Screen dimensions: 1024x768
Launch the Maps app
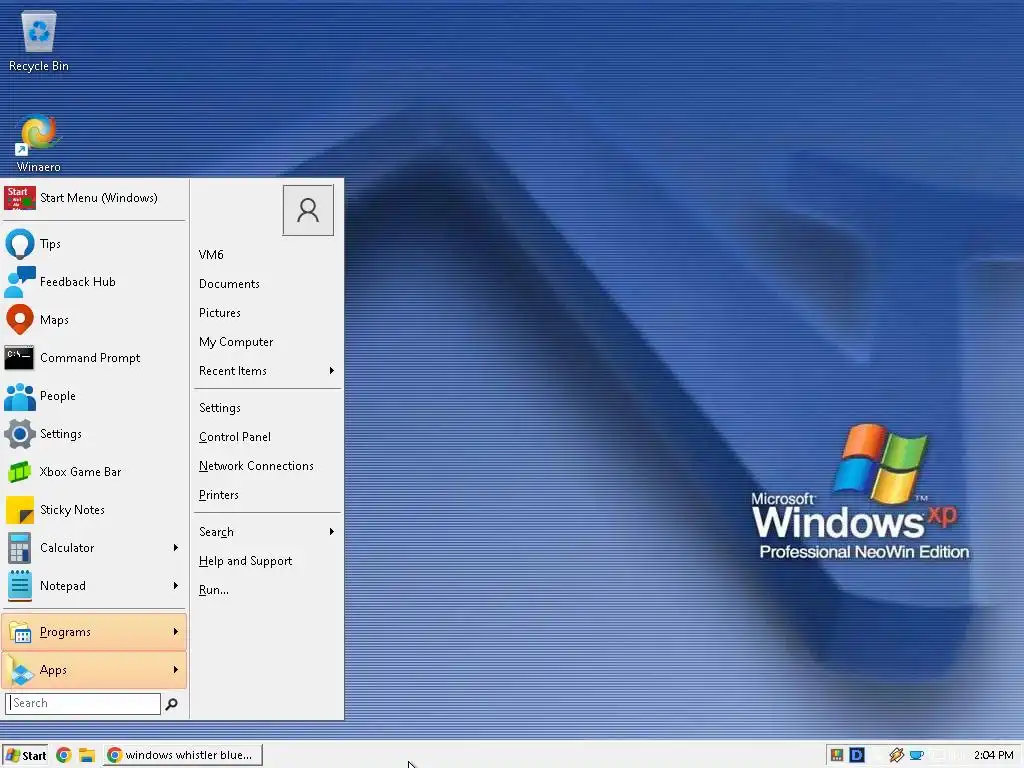click(x=95, y=319)
